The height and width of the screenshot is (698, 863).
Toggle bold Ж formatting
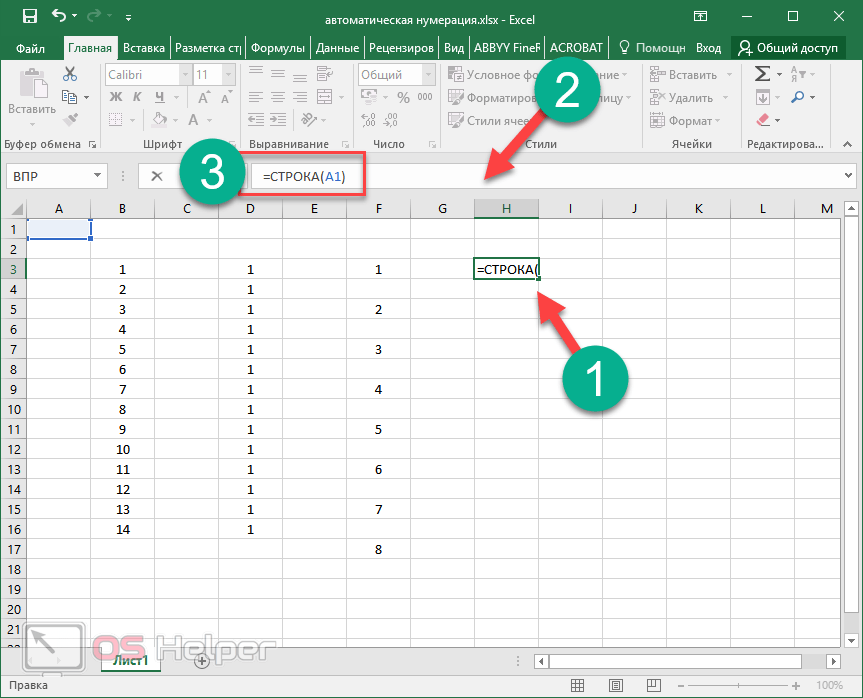point(116,97)
